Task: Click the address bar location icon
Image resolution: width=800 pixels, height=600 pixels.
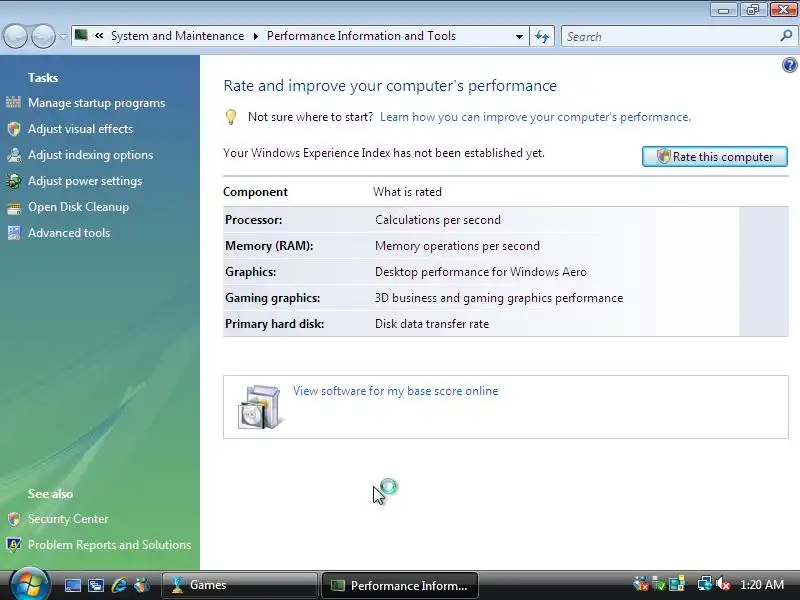Action: click(x=81, y=35)
